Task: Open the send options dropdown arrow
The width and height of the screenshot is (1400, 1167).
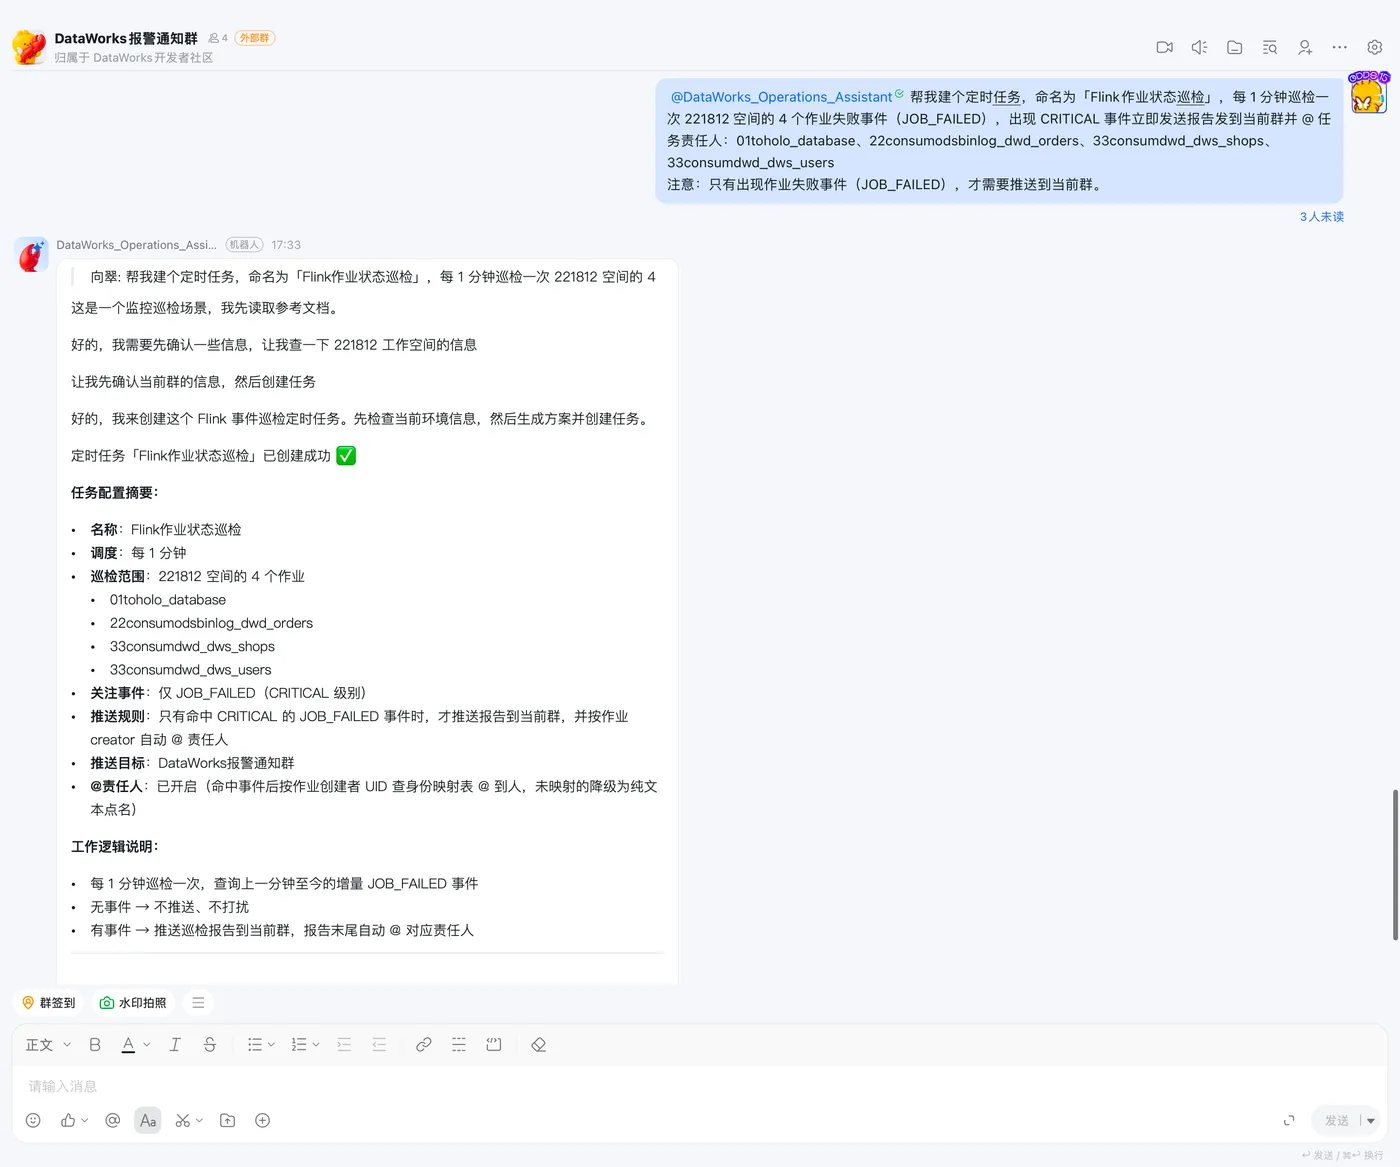Action: coord(1371,1121)
